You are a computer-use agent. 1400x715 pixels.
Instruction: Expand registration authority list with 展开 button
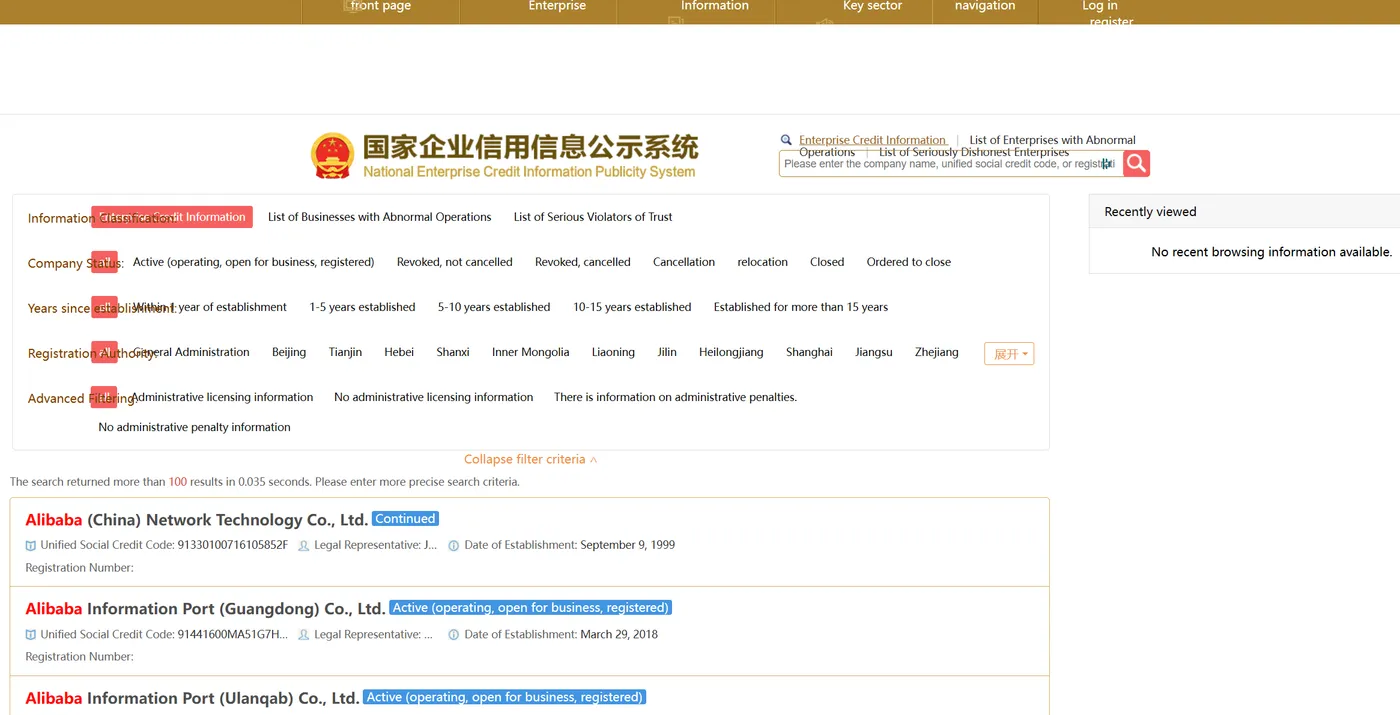1009,354
